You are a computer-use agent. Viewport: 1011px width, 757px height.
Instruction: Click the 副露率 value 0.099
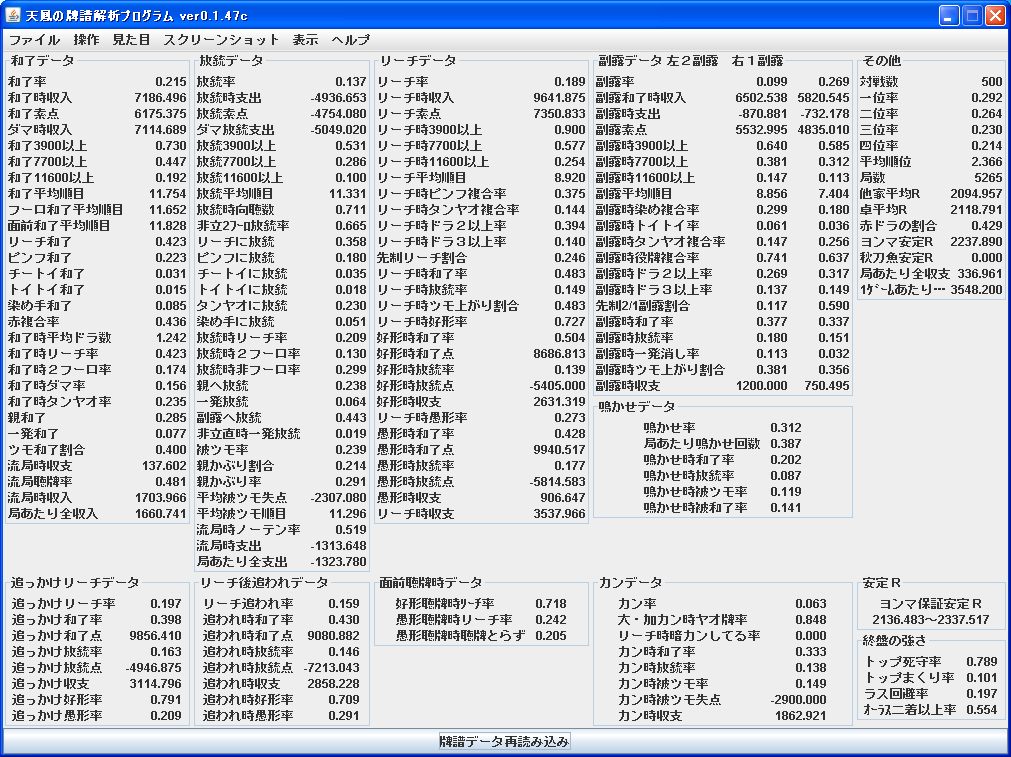click(771, 82)
